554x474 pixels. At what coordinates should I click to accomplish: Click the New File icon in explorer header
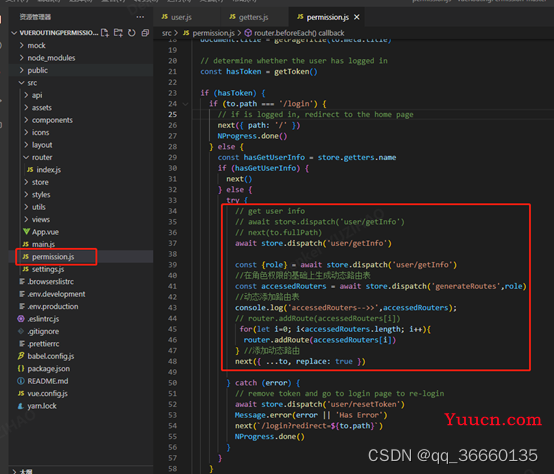(x=105, y=33)
